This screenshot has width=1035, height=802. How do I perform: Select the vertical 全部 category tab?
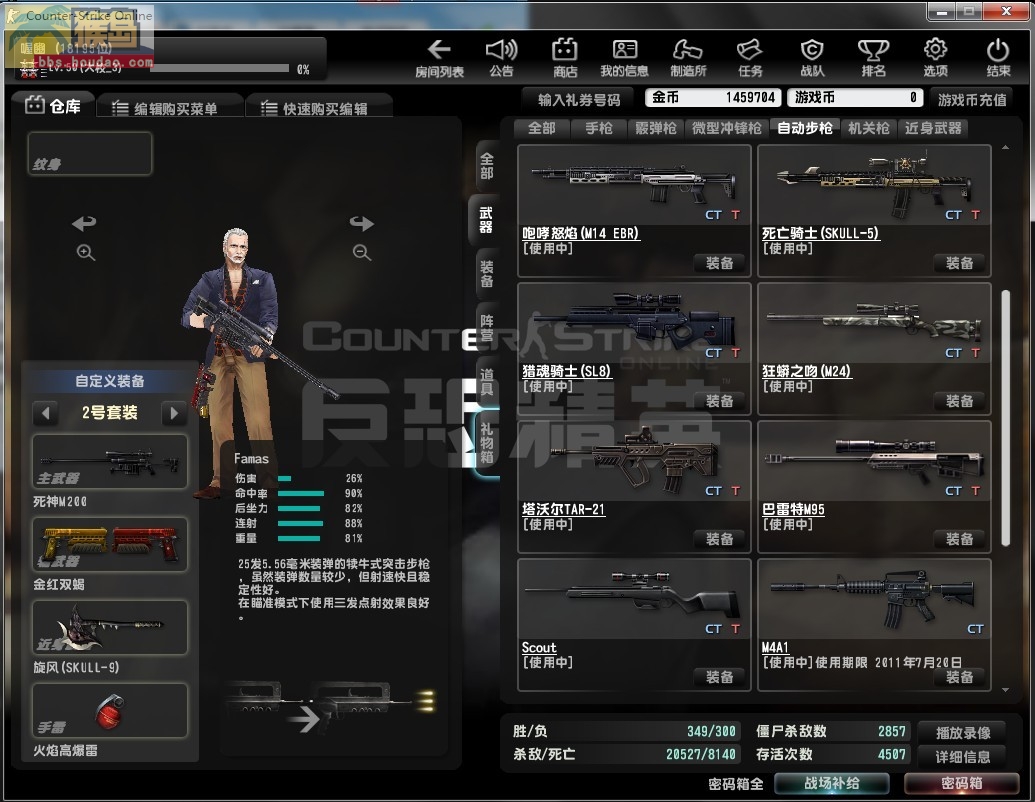[x=486, y=166]
